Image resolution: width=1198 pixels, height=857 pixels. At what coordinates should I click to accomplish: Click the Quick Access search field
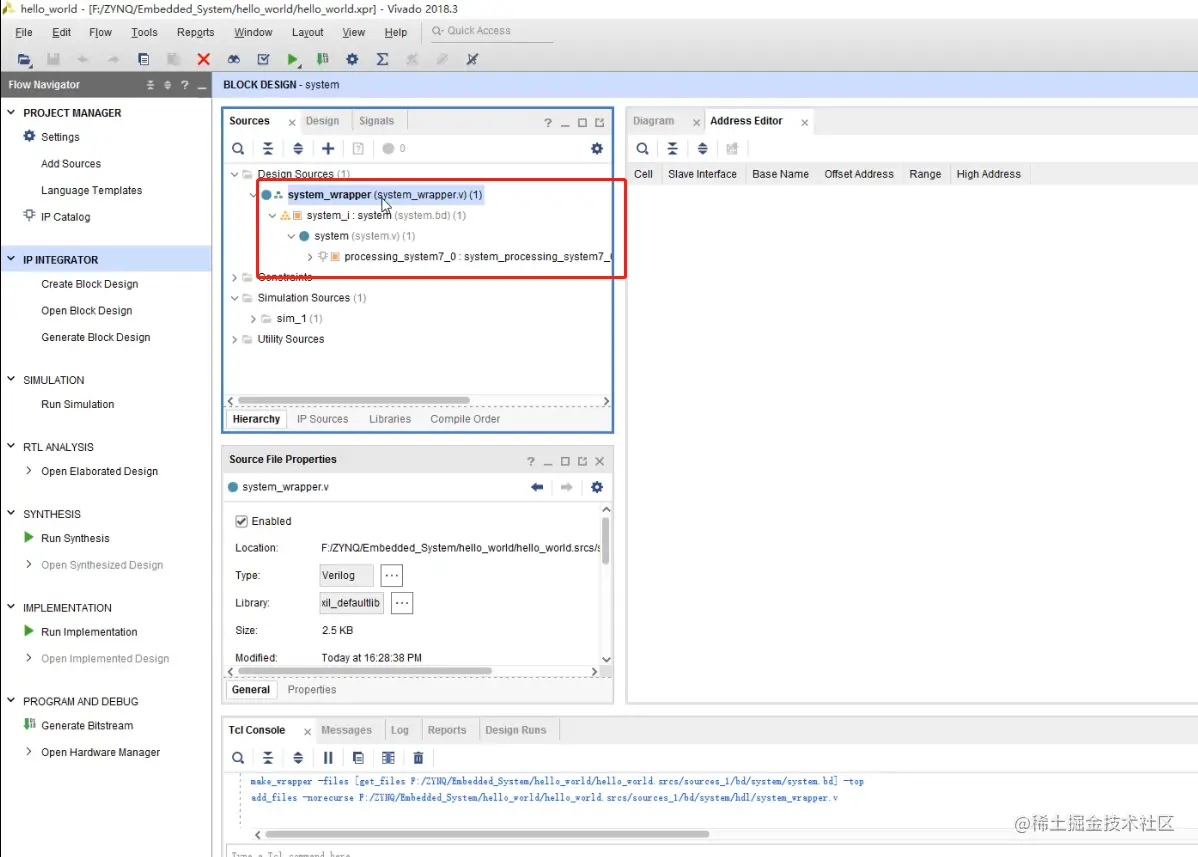tap(491, 31)
